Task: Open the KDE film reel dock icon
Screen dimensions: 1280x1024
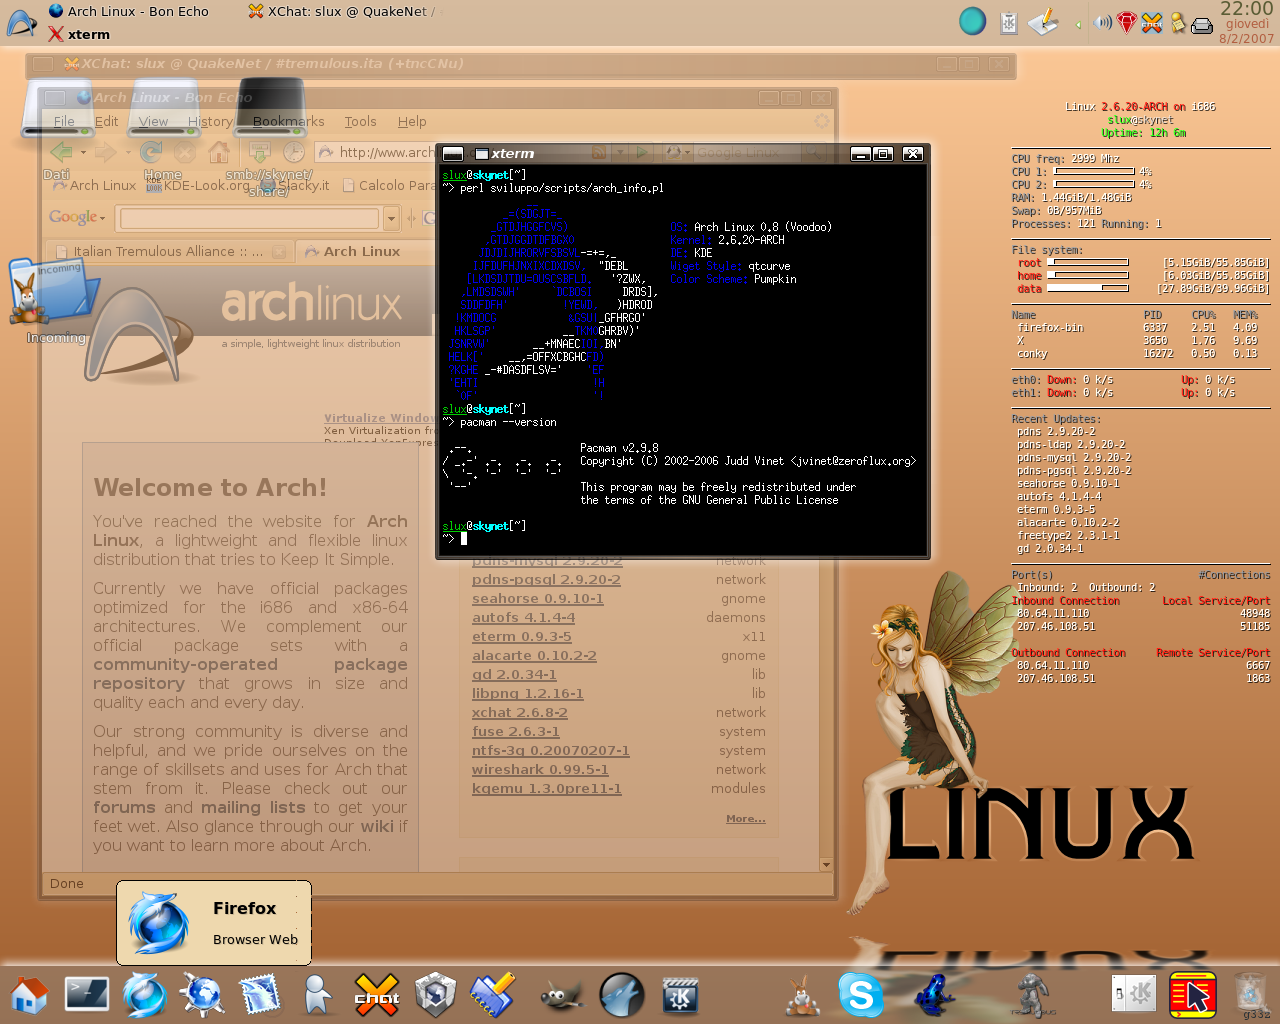Action: pyautogui.click(x=680, y=995)
